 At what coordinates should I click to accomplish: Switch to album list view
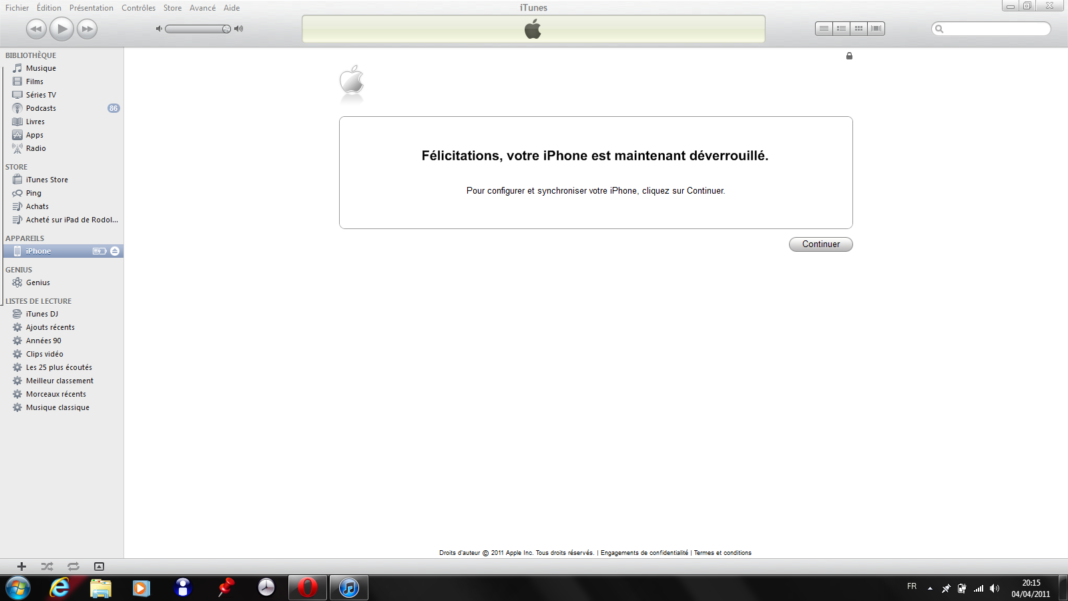(x=841, y=29)
